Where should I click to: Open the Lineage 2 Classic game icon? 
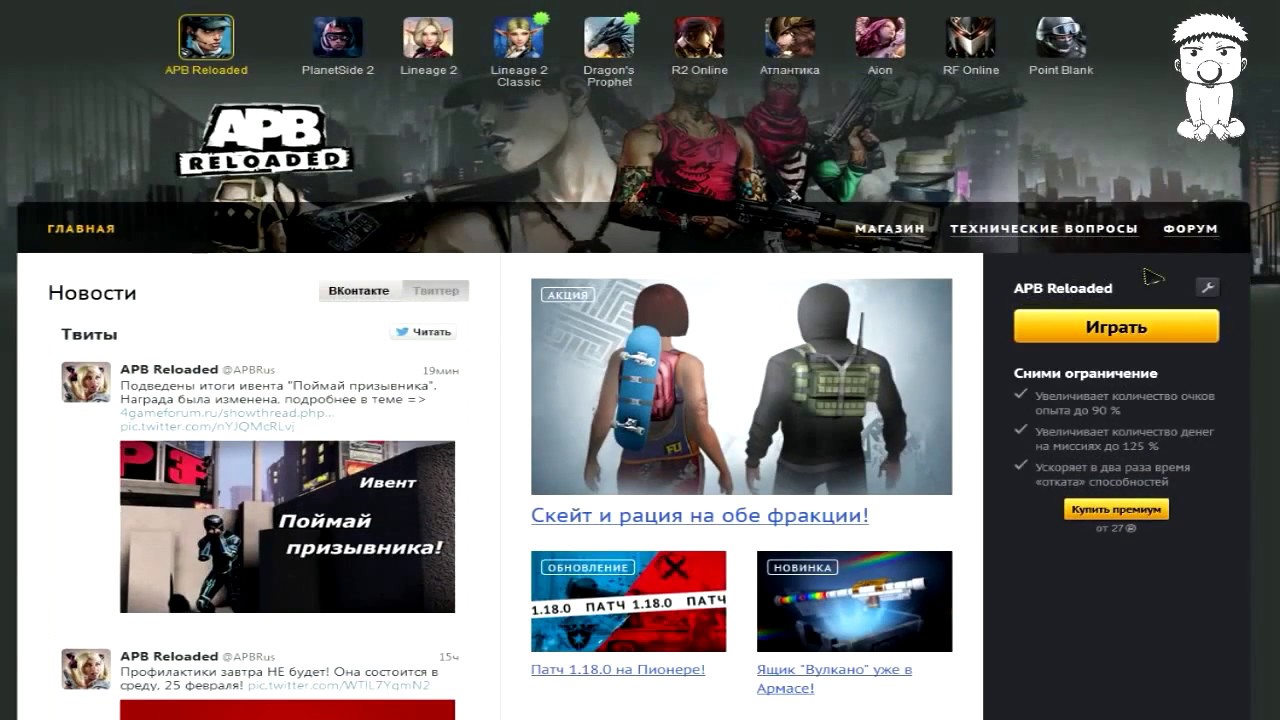point(519,38)
